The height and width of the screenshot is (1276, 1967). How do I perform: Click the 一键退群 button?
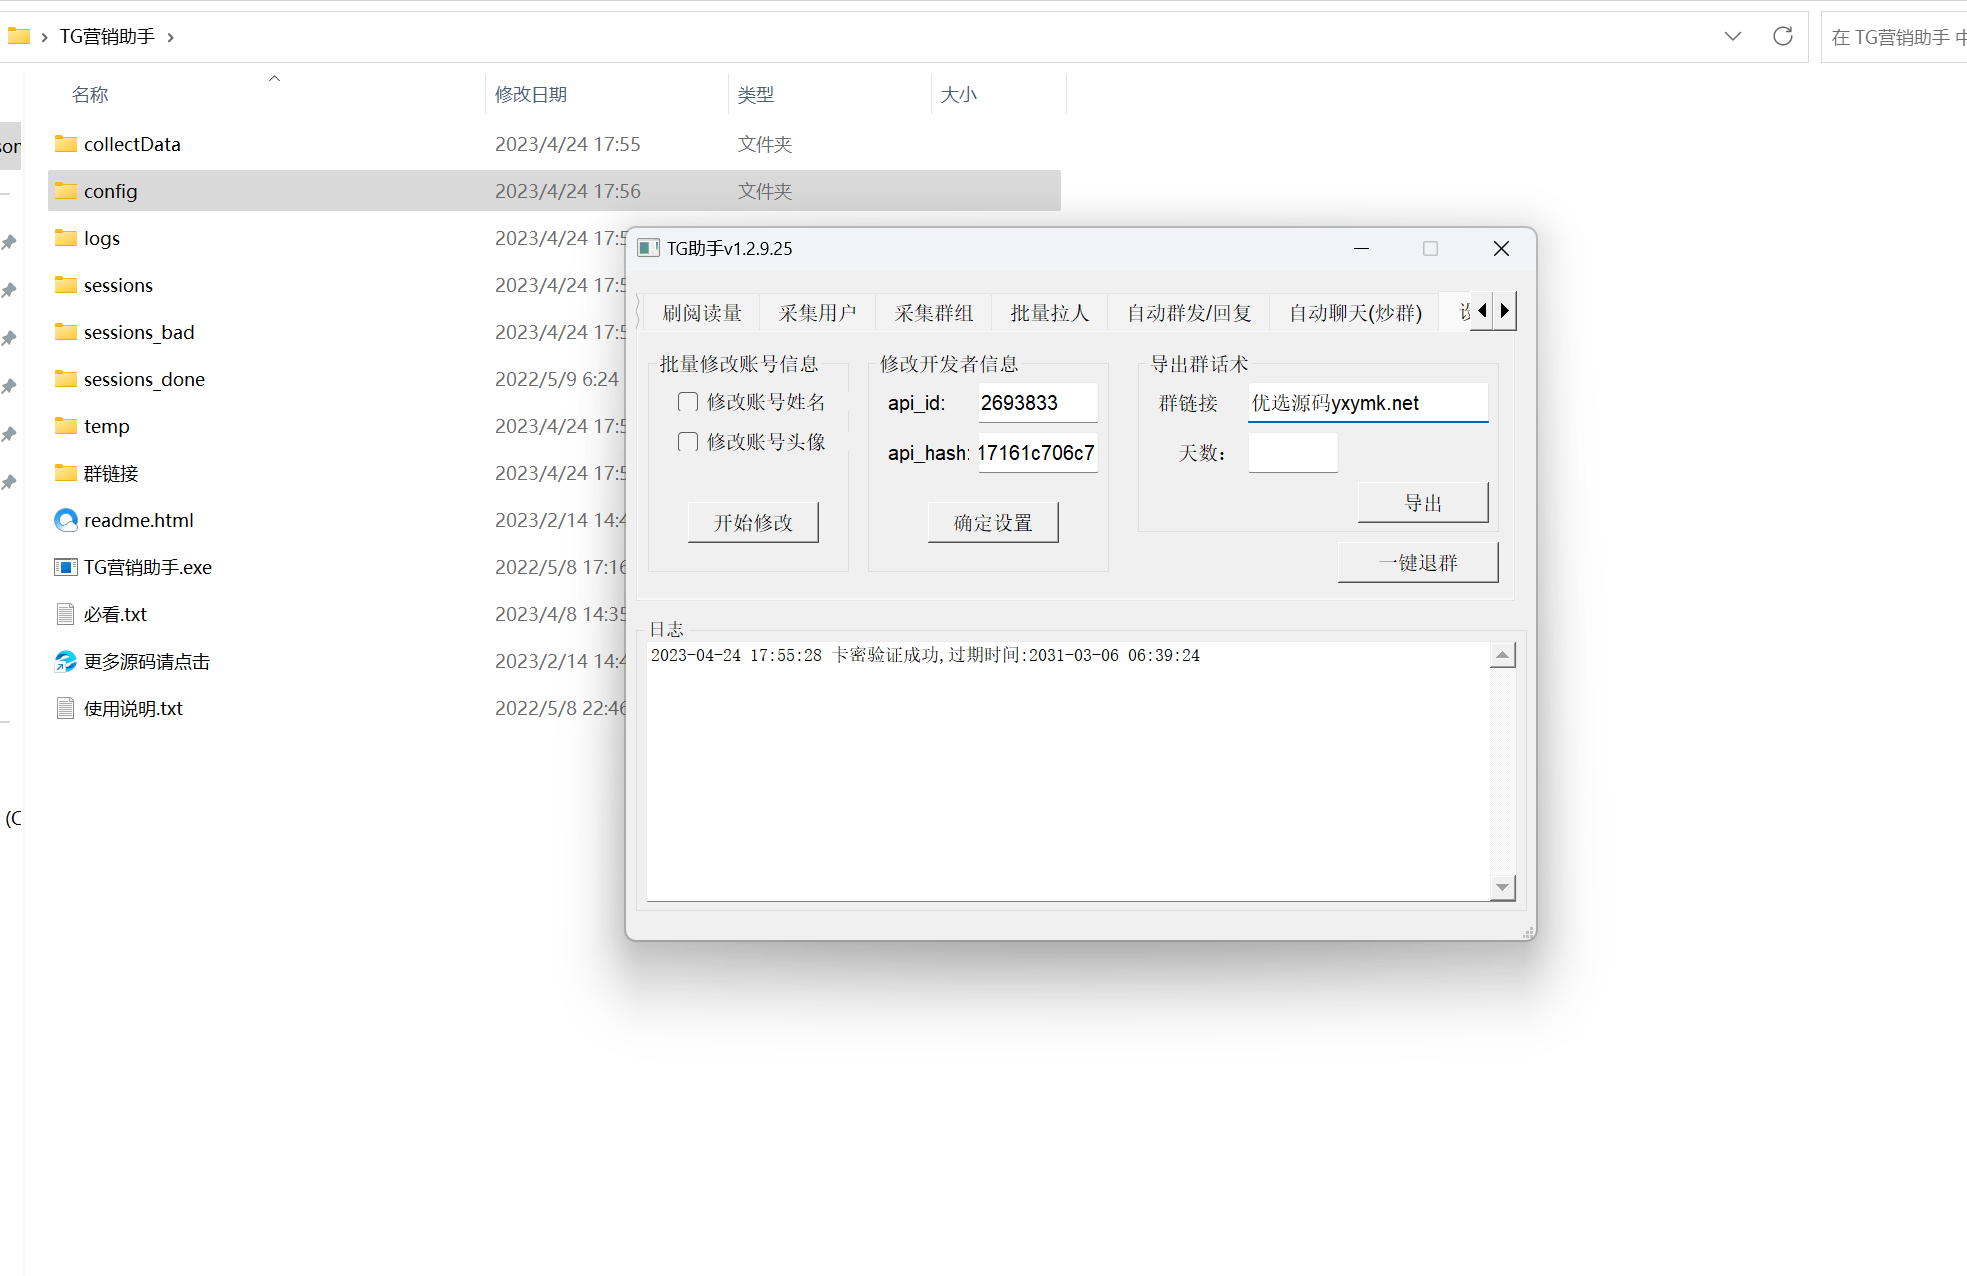[x=1418, y=562]
